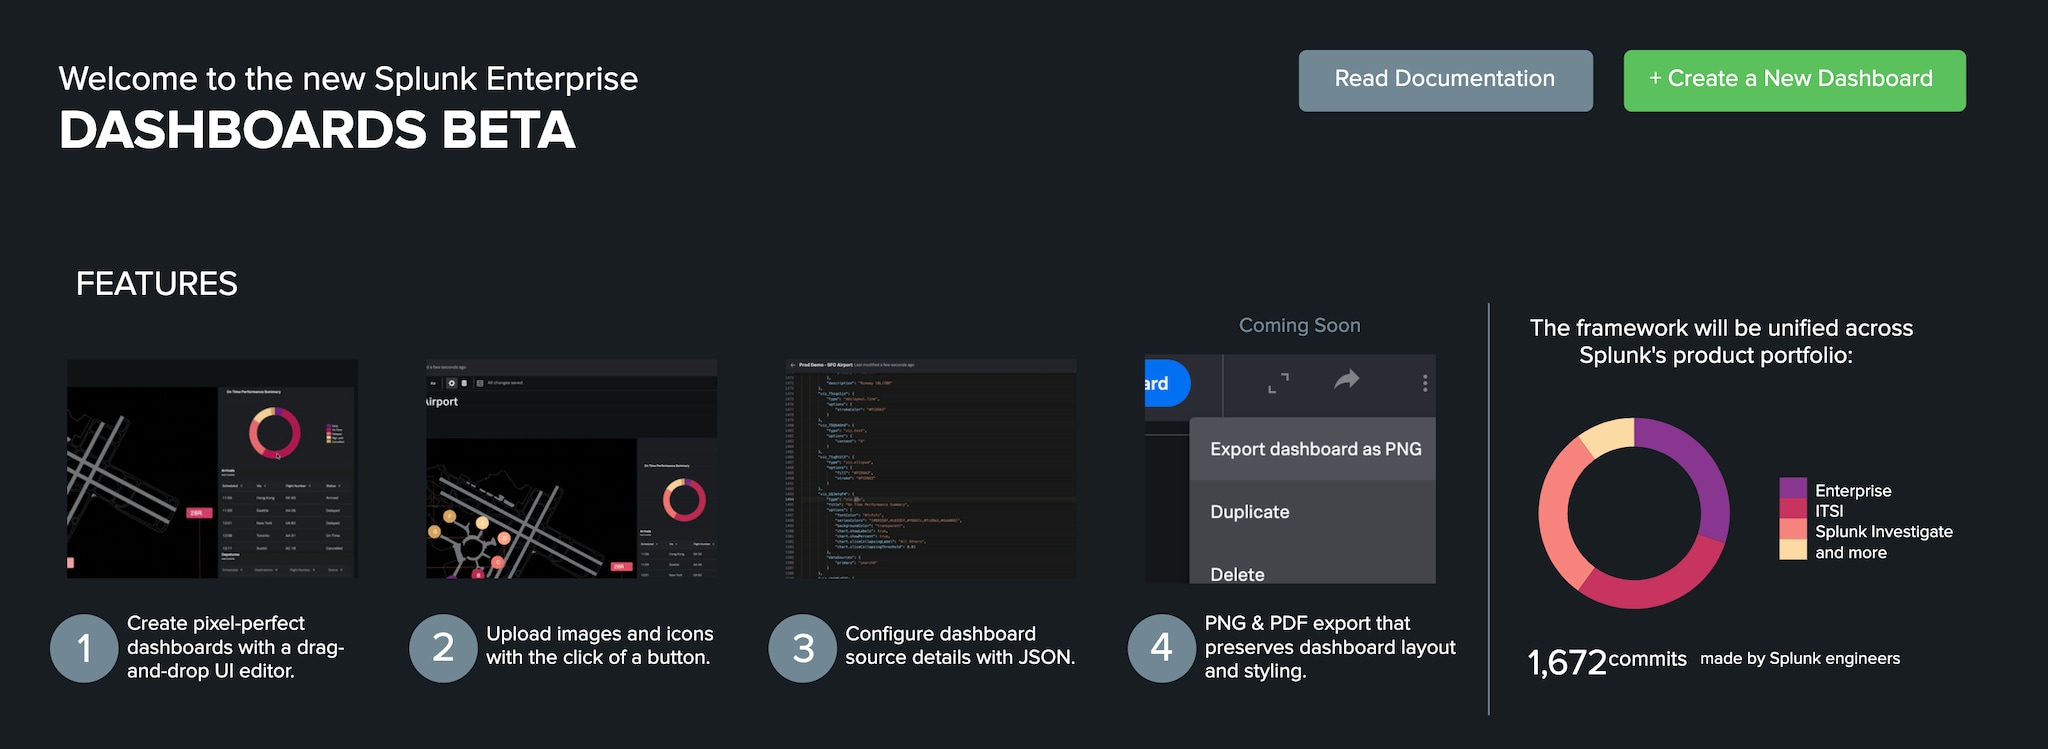Click the ITSI crimson legend swatch
Image resolution: width=2048 pixels, height=749 pixels.
[x=1793, y=509]
